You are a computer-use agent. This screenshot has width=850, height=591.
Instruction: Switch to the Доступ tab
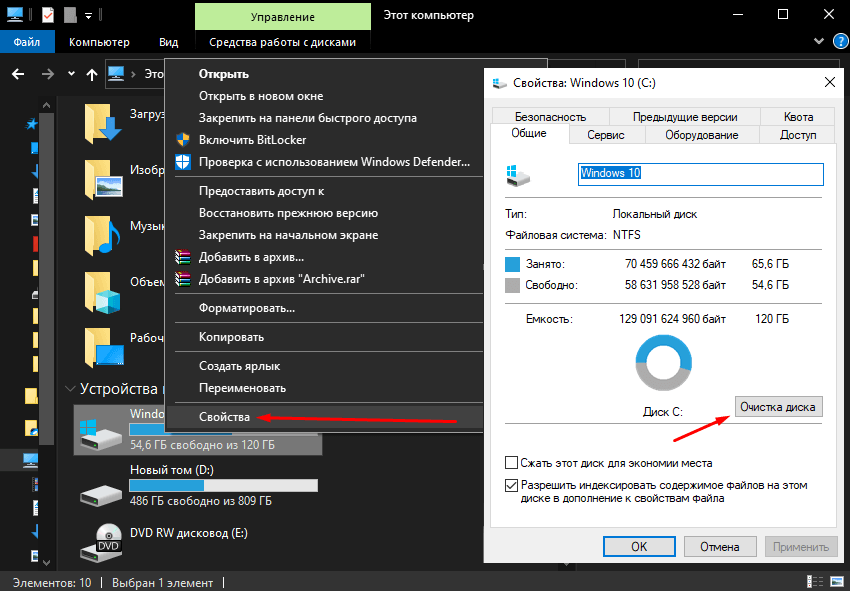point(798,135)
